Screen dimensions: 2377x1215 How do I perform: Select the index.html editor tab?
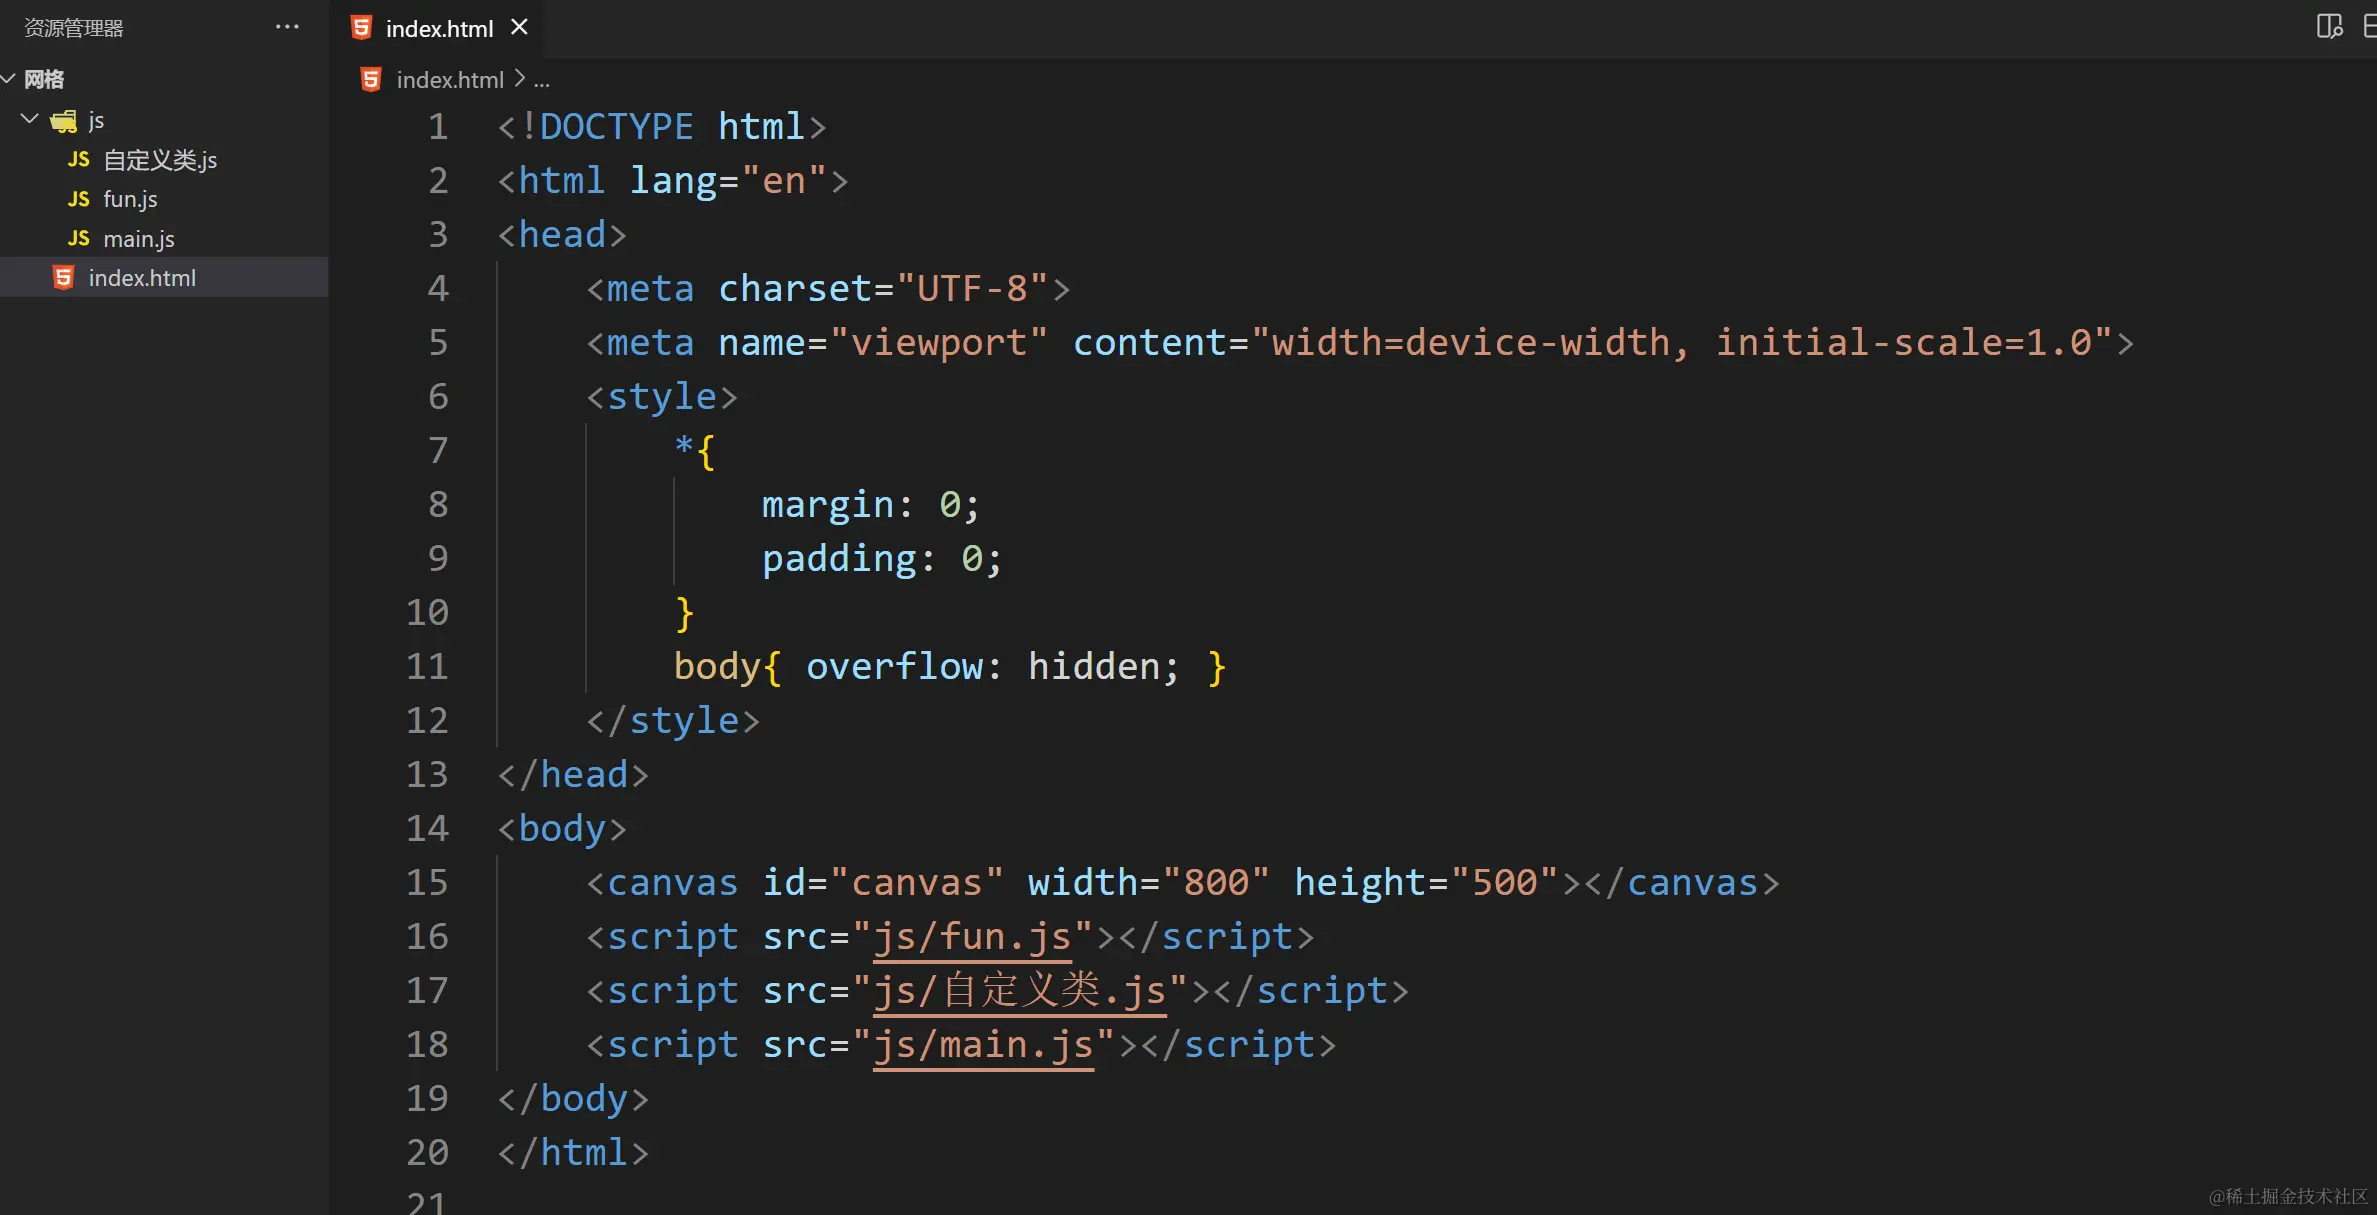[439, 29]
